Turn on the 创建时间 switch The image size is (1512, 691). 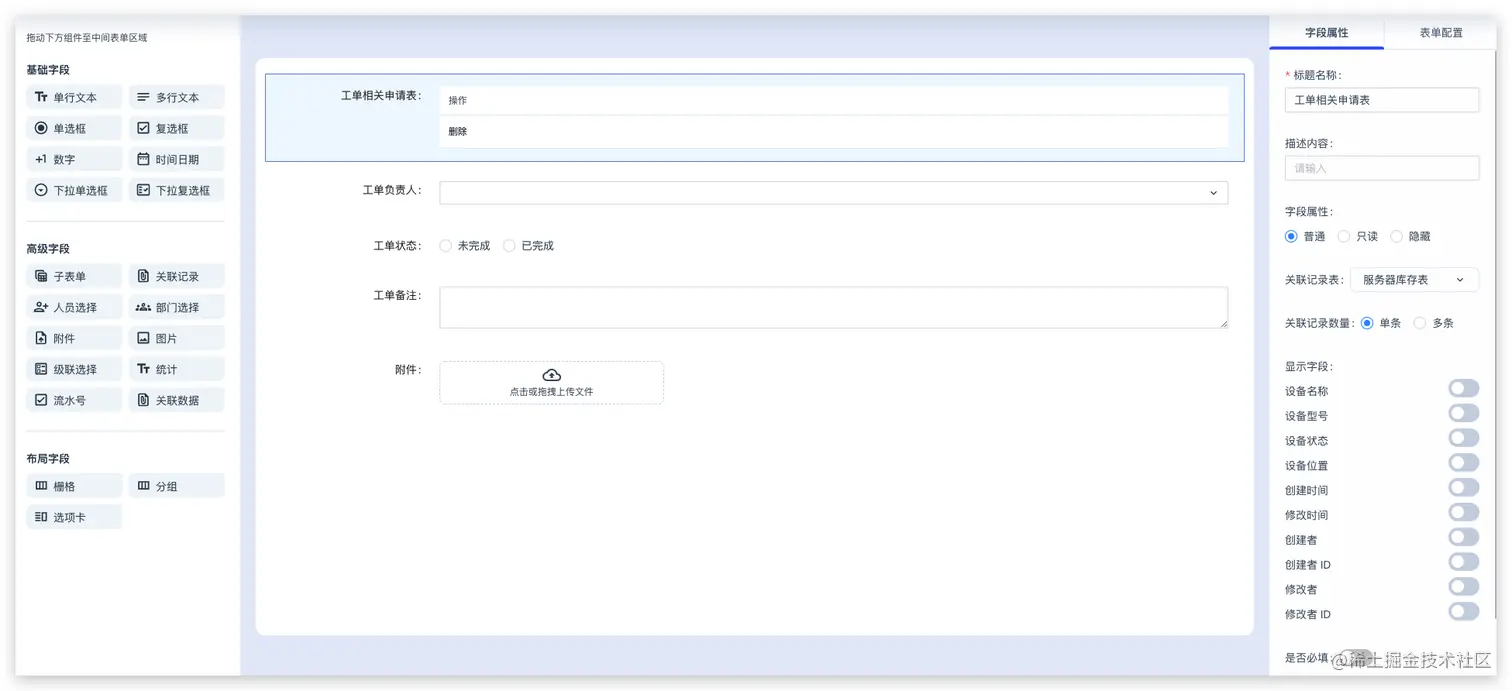(1463, 488)
